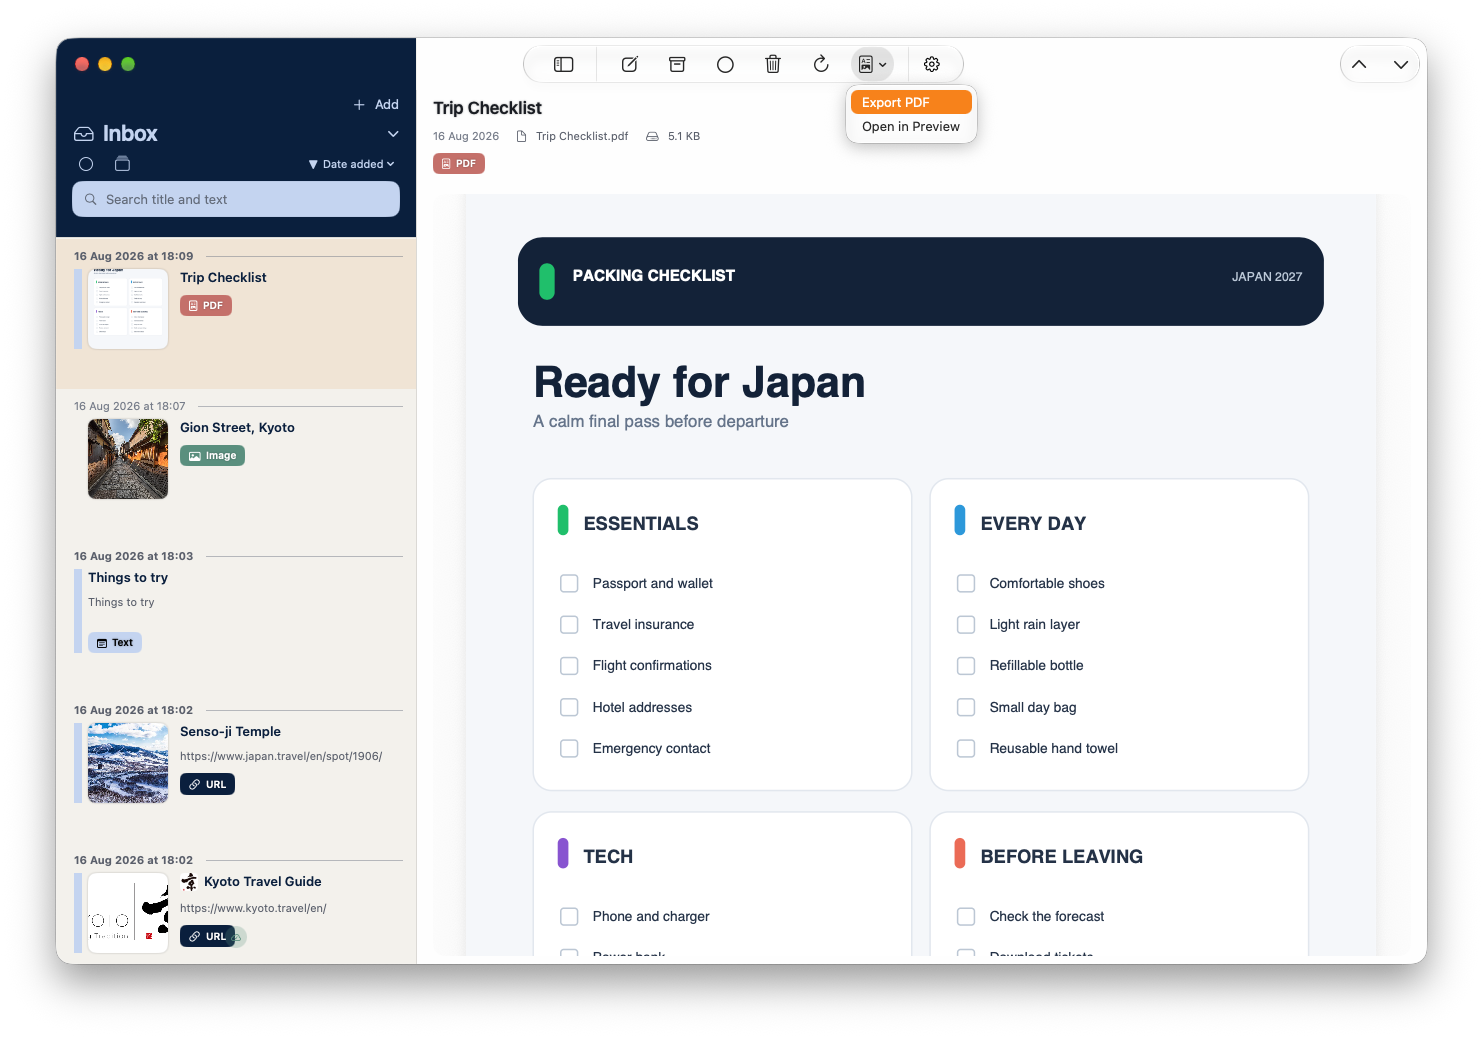
Task: Open the kyoto.travel/en link
Action: click(x=253, y=908)
